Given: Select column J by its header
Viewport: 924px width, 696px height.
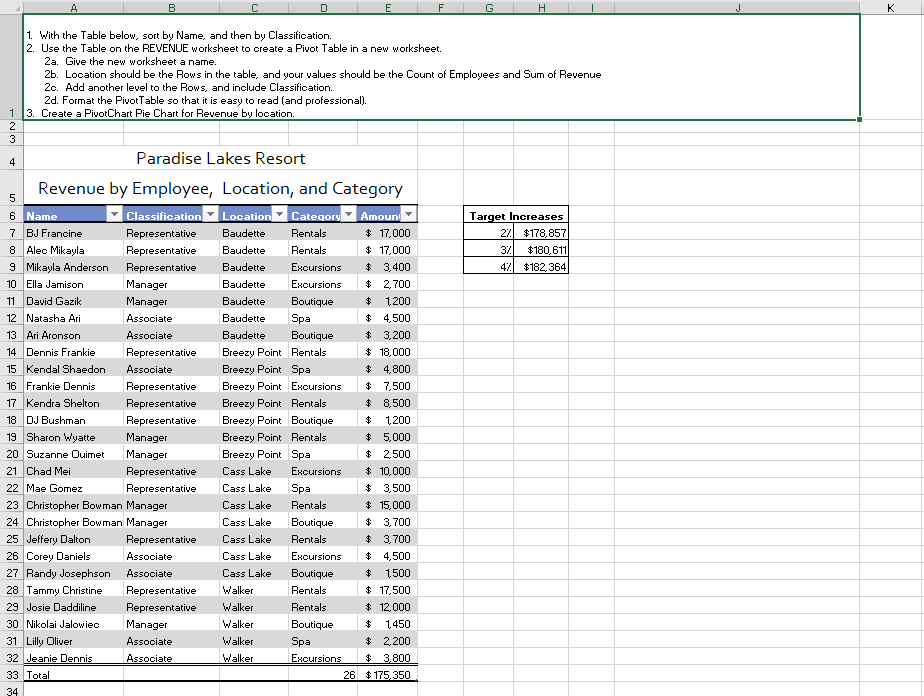Looking at the screenshot, I should [x=737, y=8].
